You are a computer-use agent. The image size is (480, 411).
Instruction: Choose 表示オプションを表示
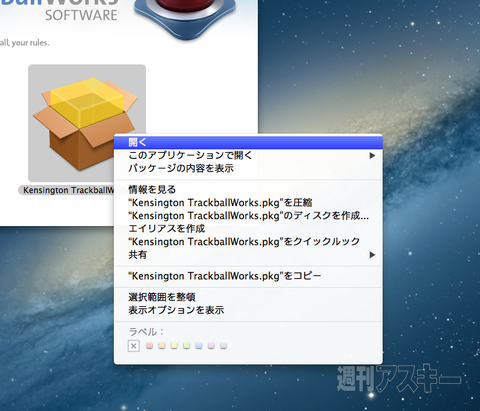click(x=248, y=310)
